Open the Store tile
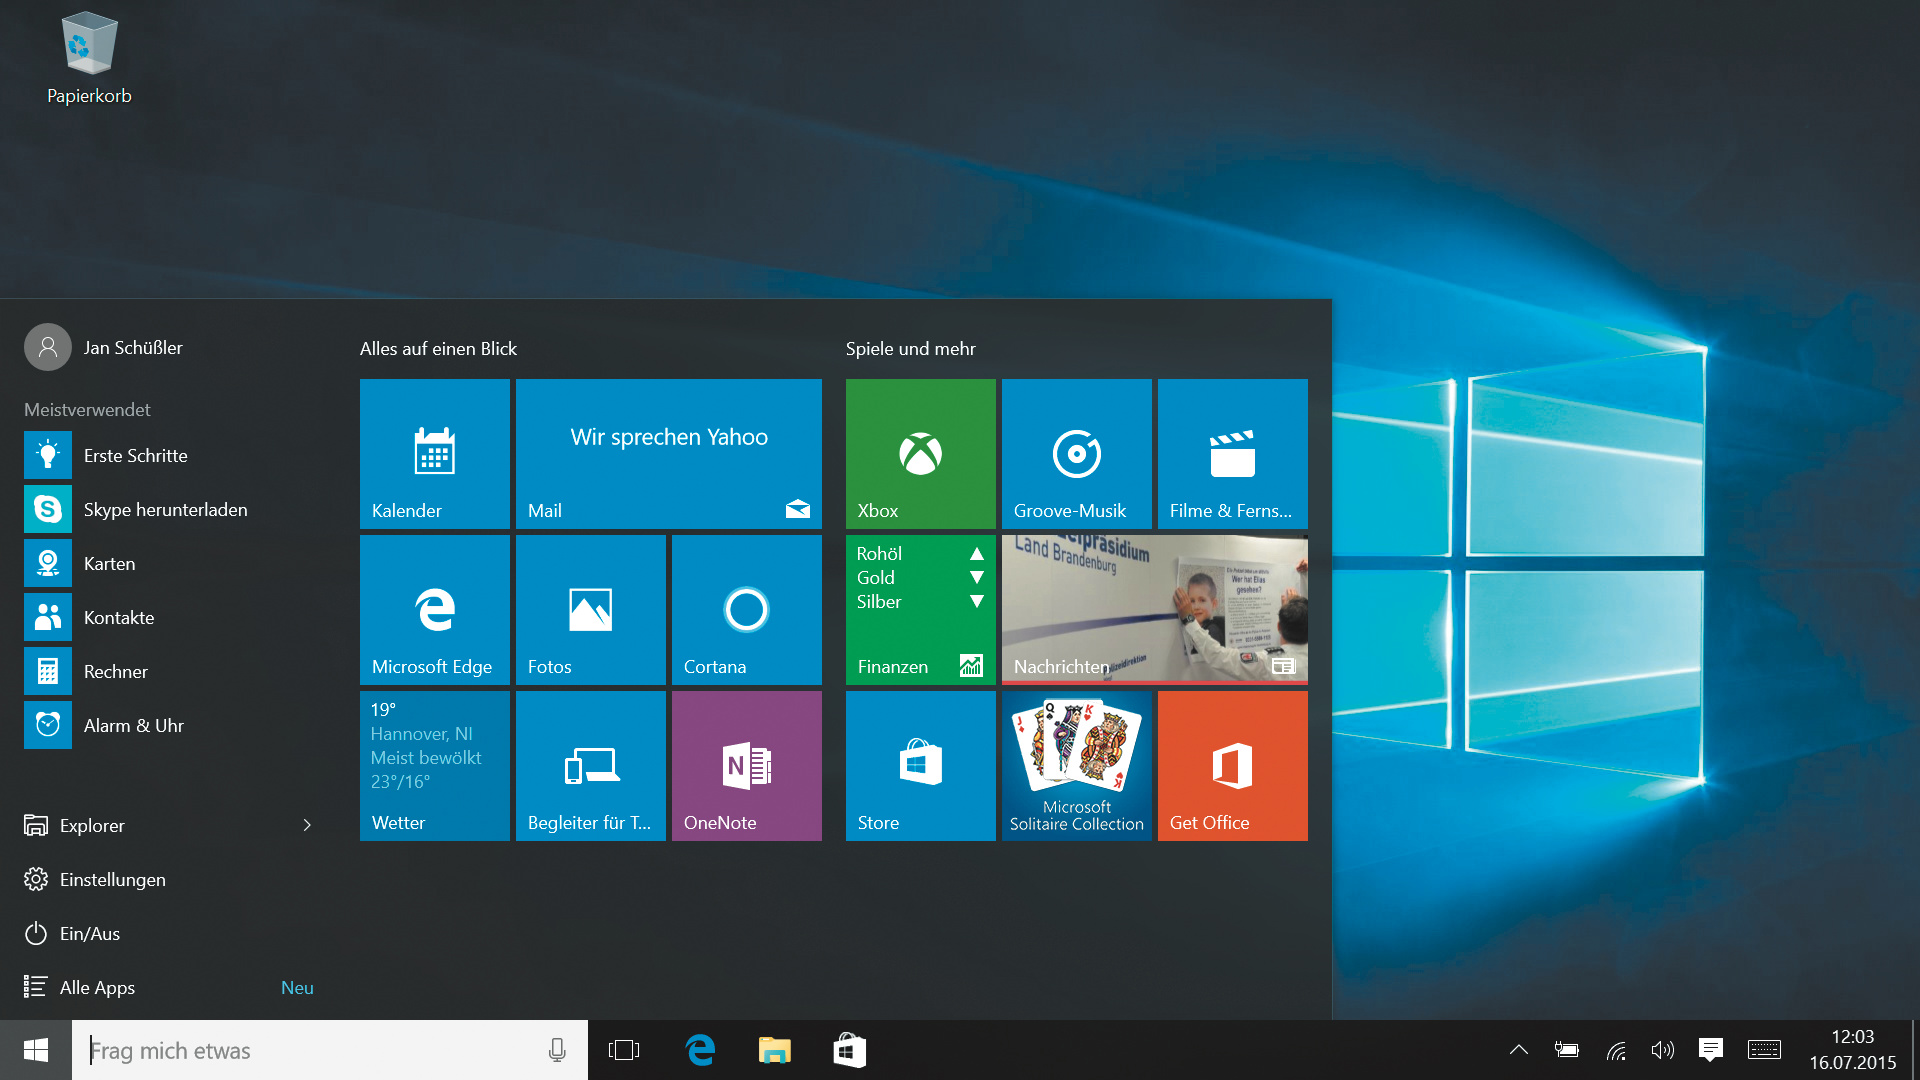 tap(920, 766)
